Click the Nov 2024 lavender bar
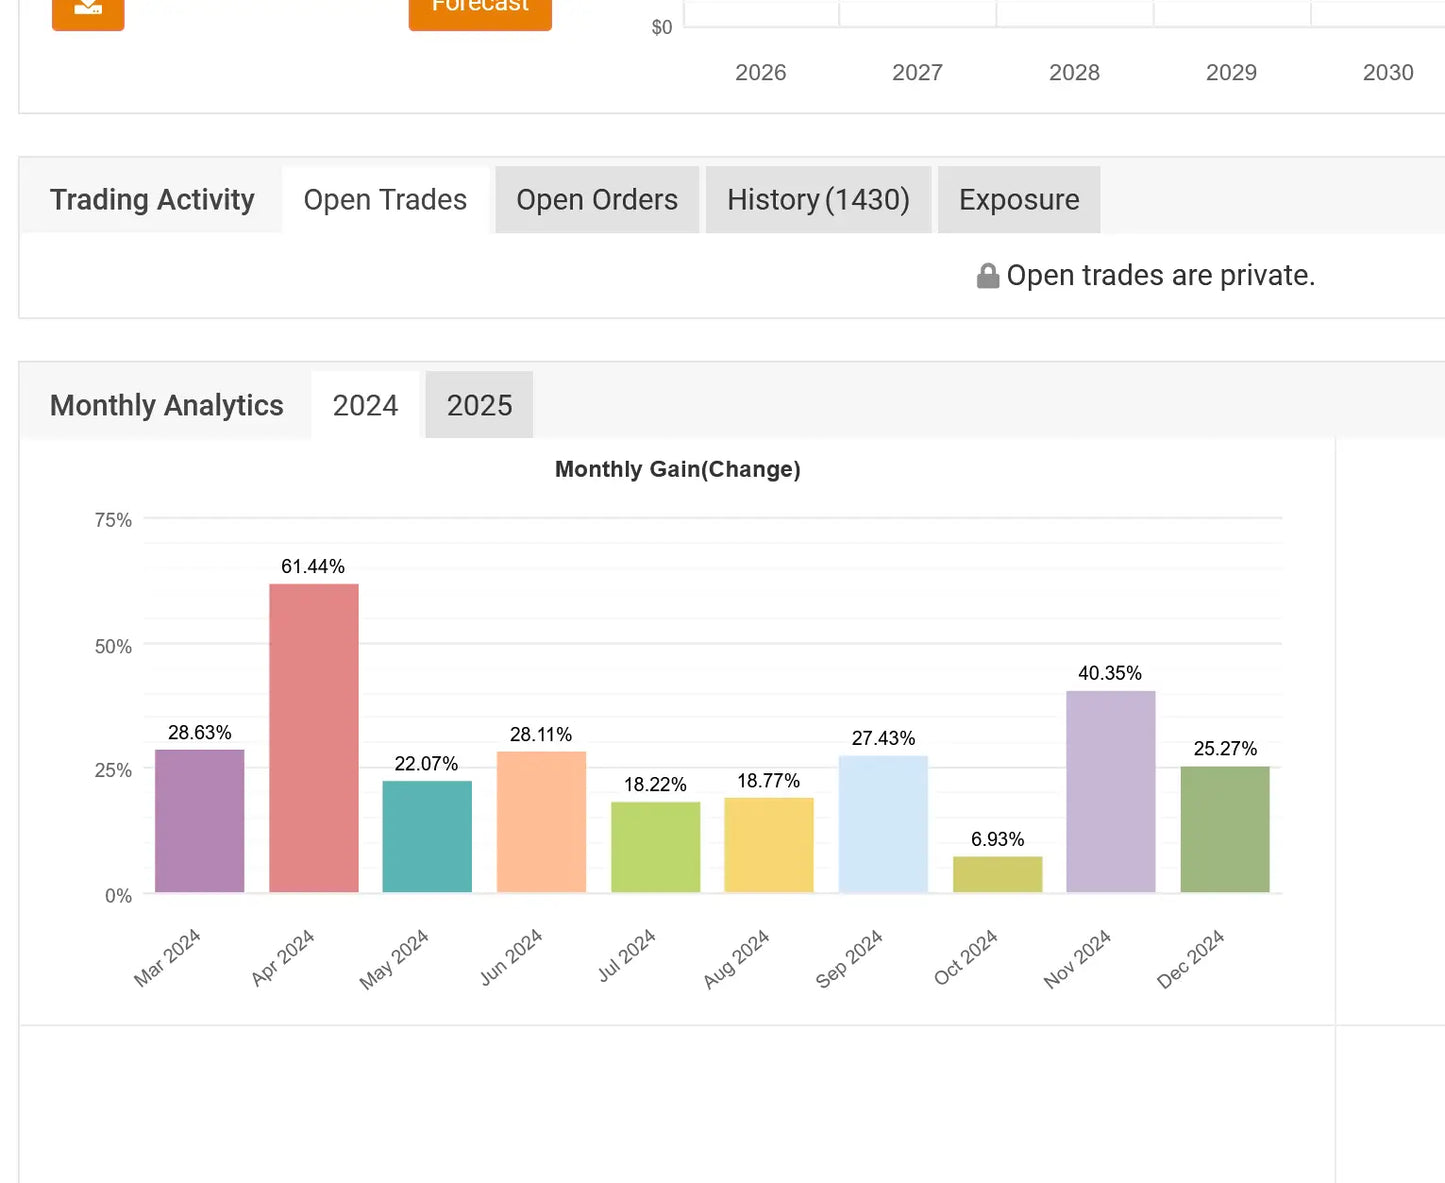This screenshot has width=1445, height=1183. tap(1111, 792)
